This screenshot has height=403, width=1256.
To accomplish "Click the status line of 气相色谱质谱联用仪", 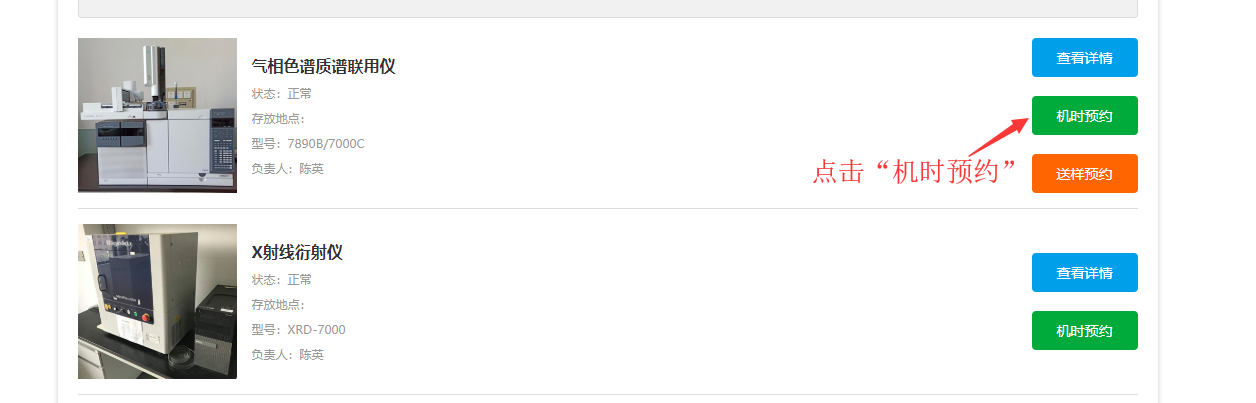I will [282, 94].
